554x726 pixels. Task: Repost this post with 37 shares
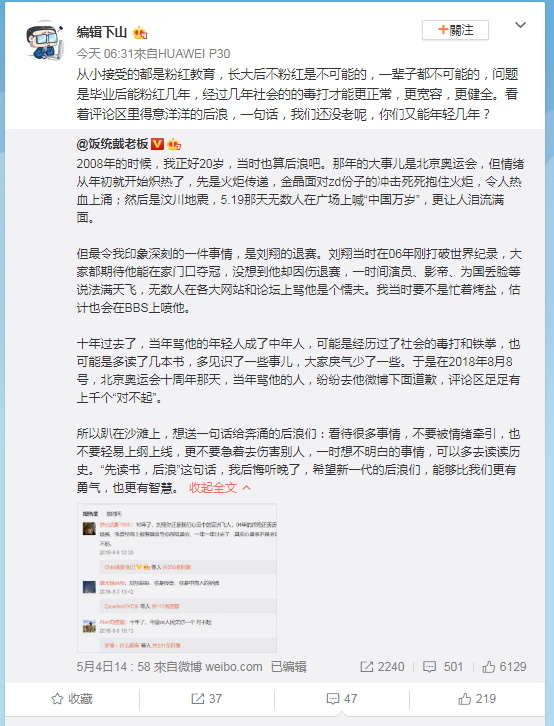(x=206, y=699)
